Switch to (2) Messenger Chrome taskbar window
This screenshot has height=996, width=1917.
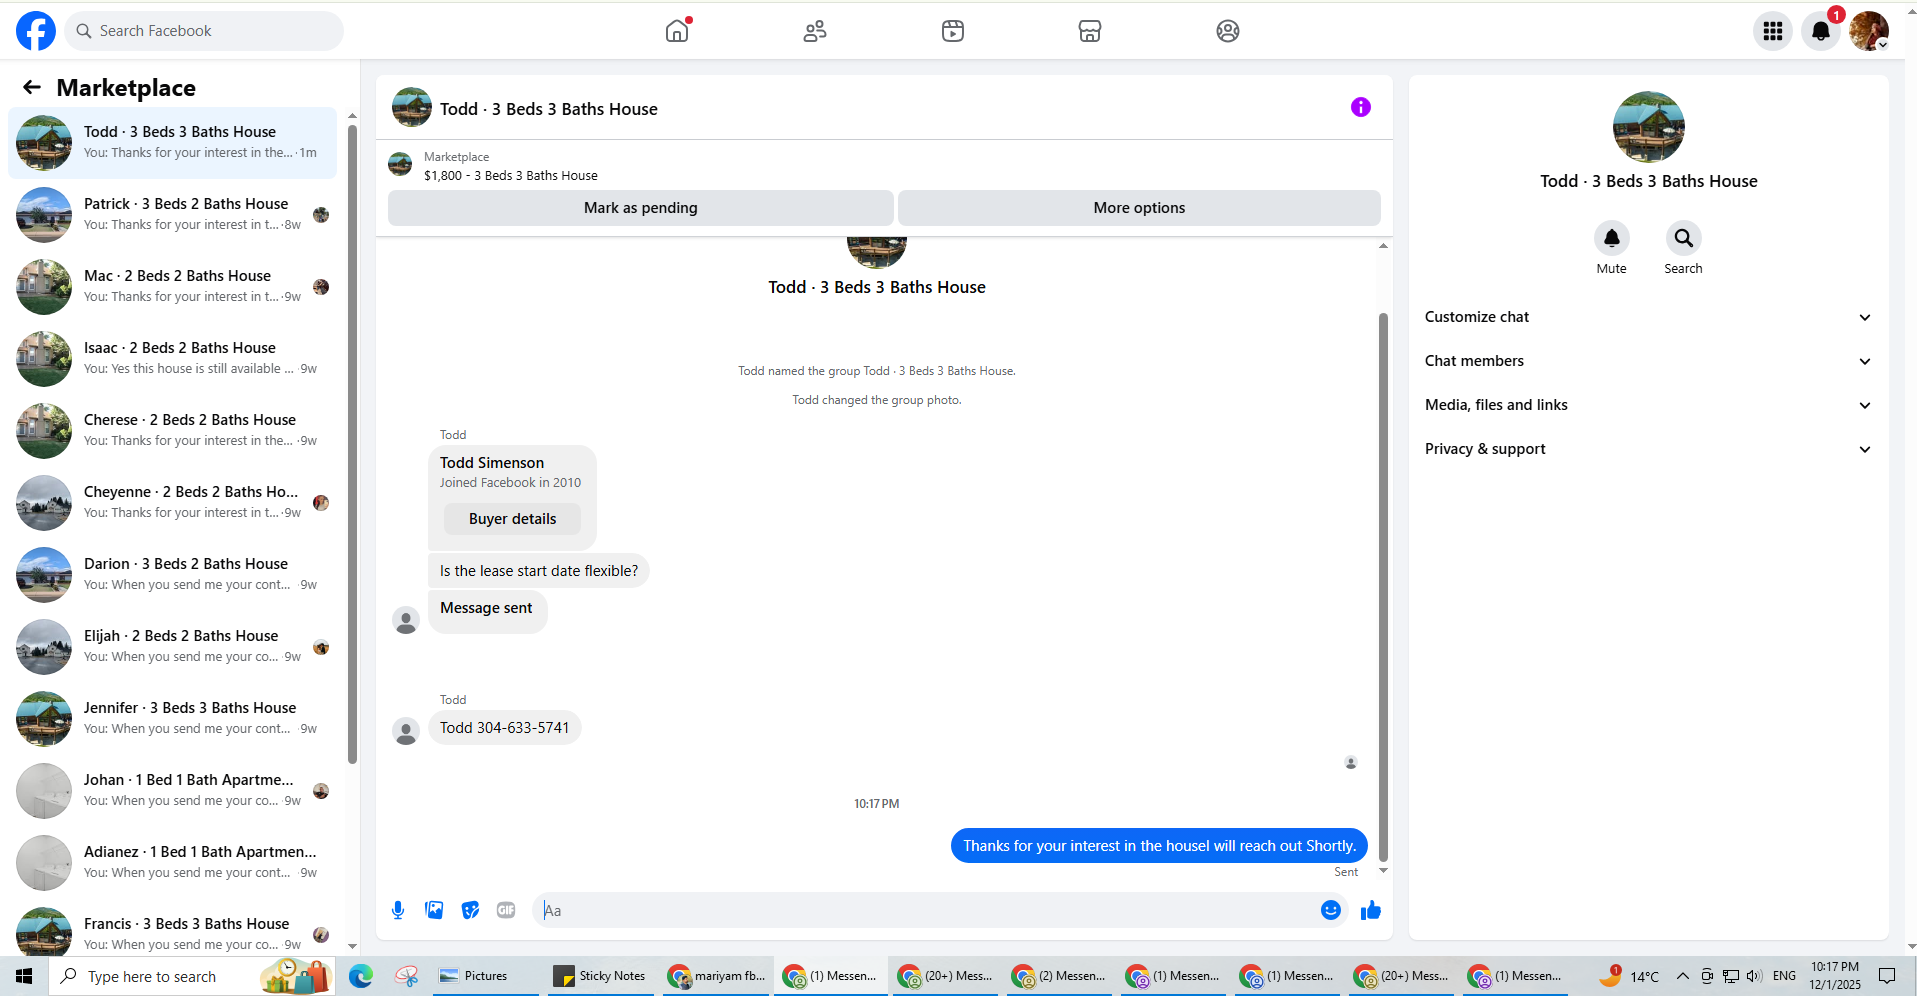(1060, 976)
